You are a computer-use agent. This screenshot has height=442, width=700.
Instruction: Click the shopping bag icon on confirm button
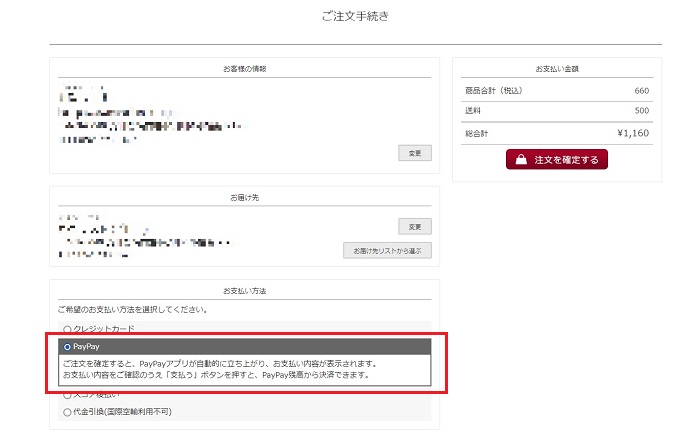coord(521,159)
